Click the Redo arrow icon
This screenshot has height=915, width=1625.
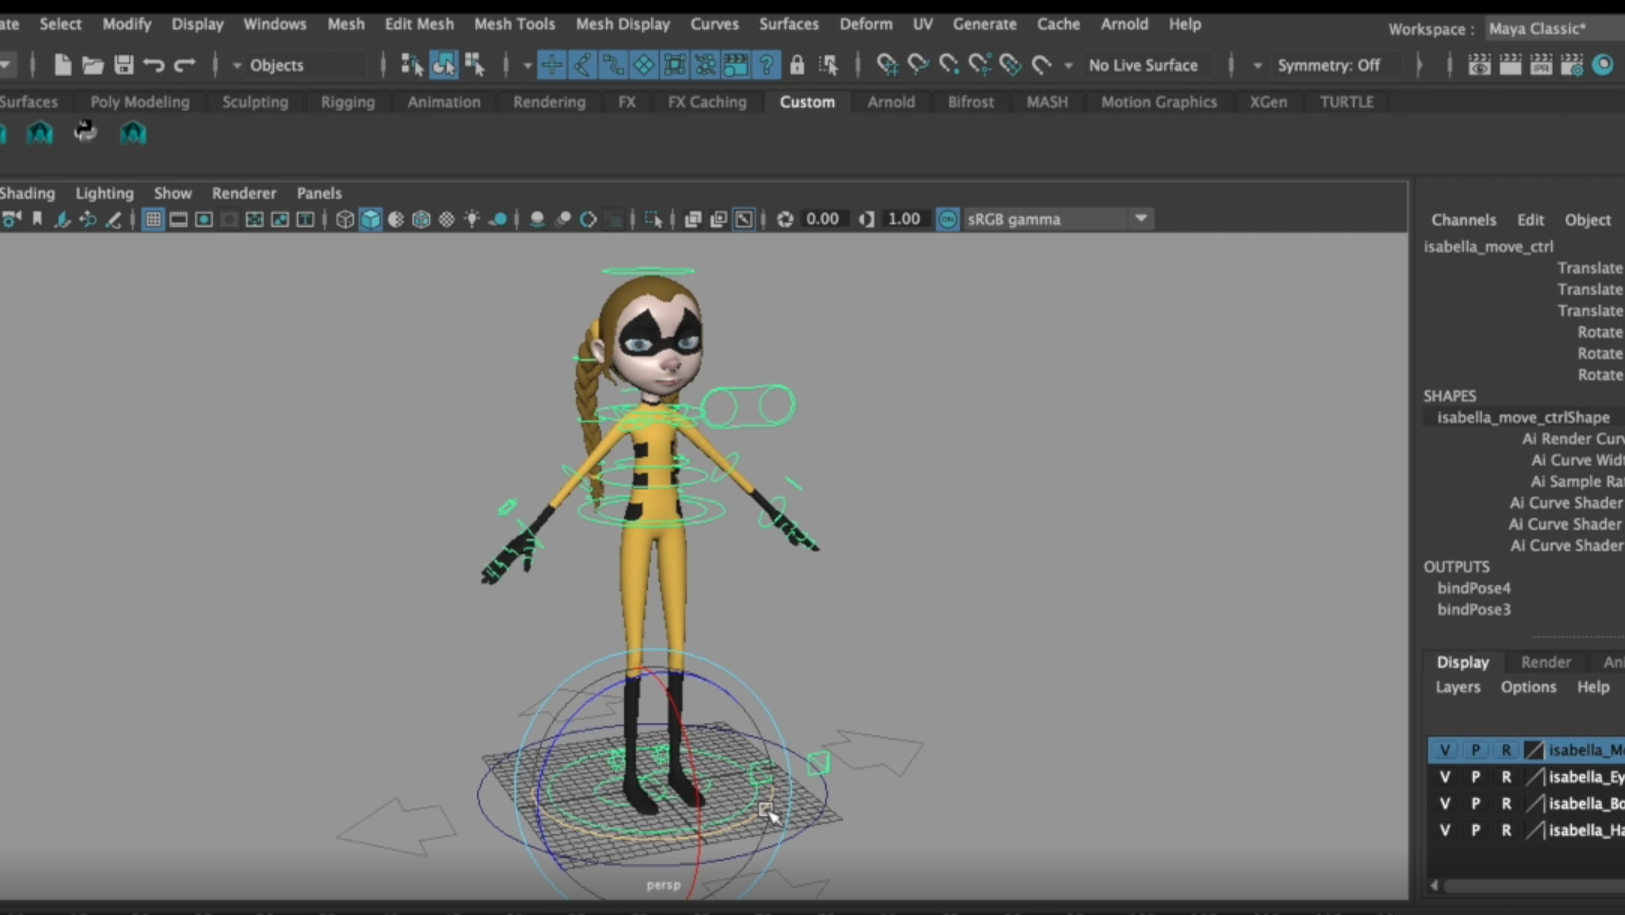coord(185,65)
